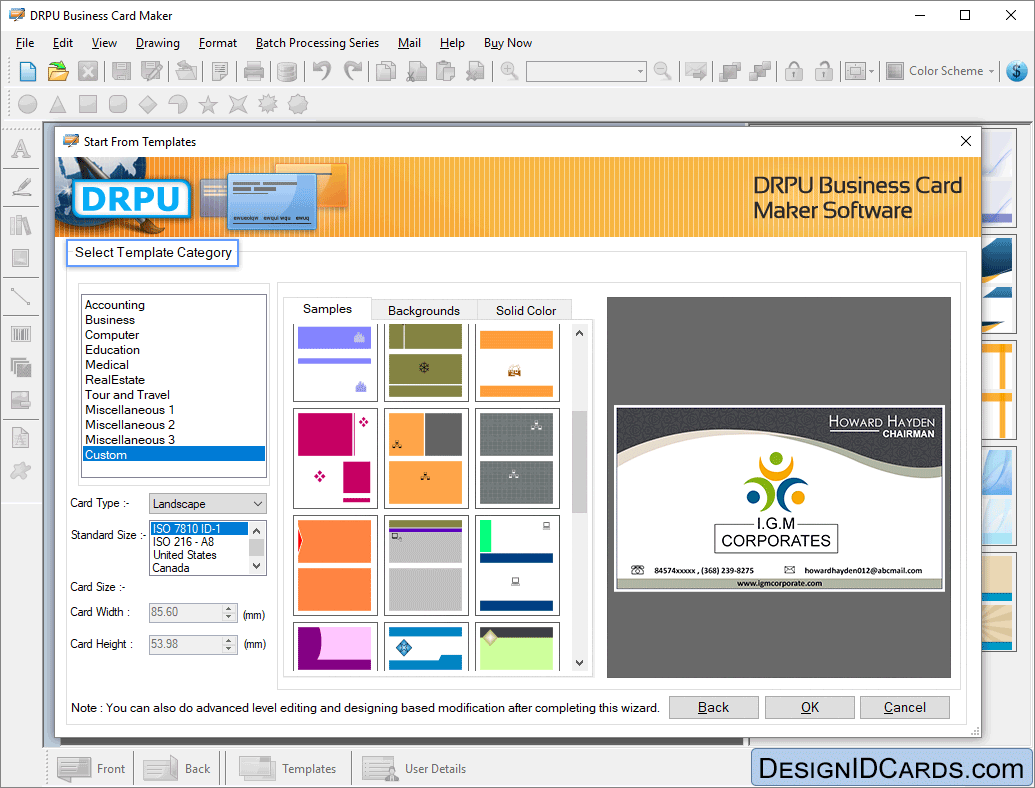
Task: Select the Custom template category
Action: [174, 455]
